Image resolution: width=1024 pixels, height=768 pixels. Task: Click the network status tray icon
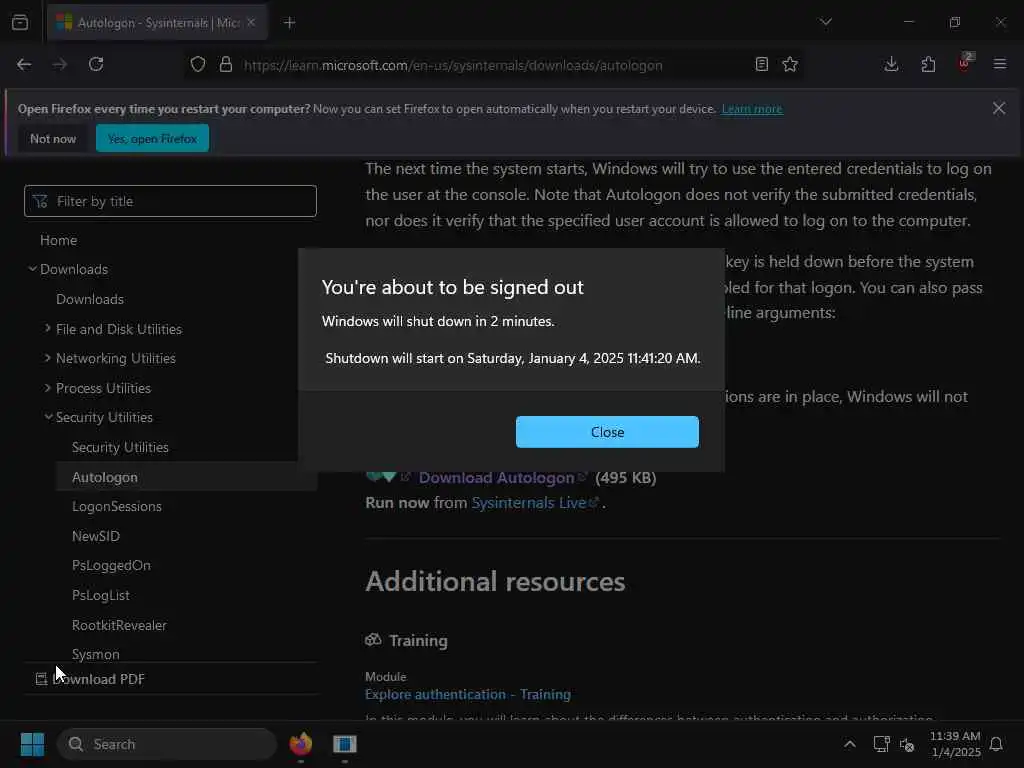click(x=881, y=744)
